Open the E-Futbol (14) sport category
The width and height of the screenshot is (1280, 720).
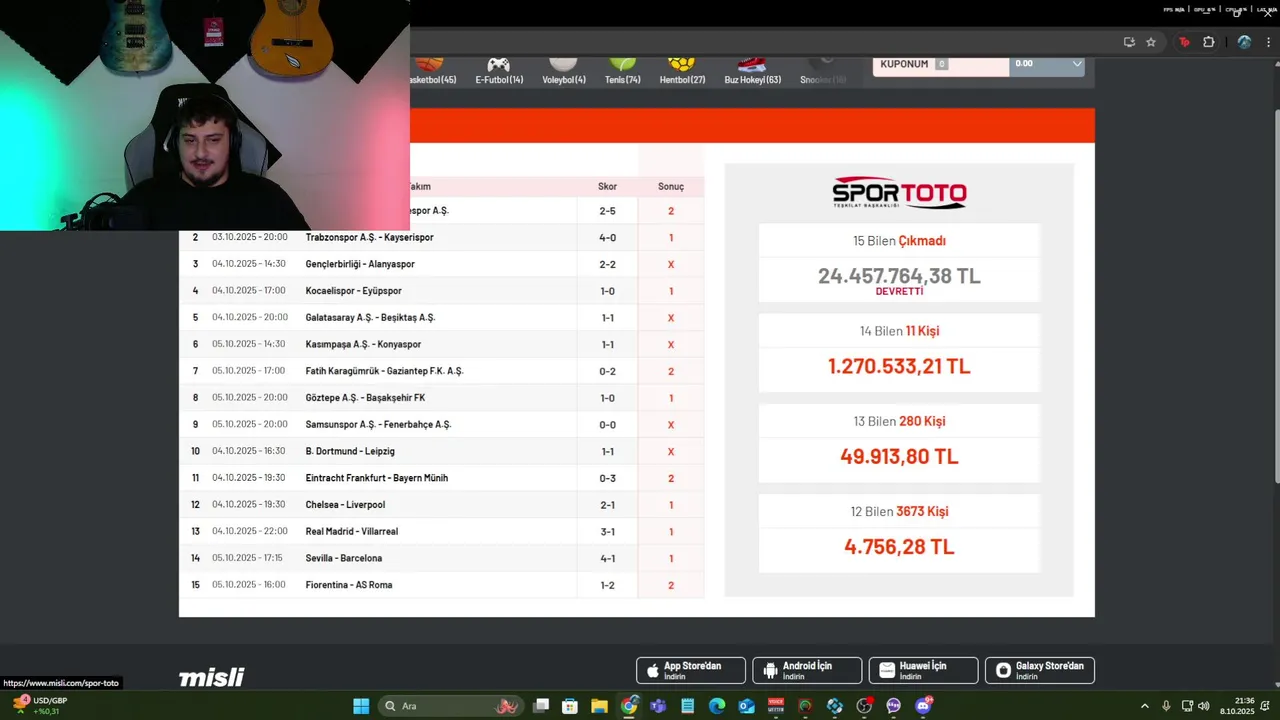click(x=499, y=71)
